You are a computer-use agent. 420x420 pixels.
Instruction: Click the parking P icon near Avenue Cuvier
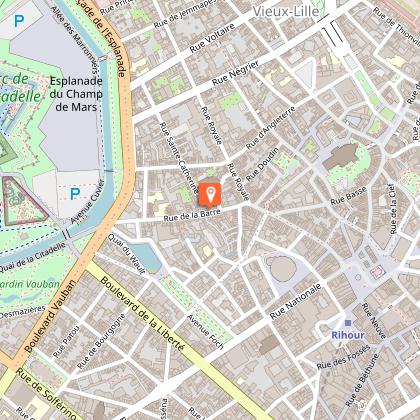click(75, 194)
